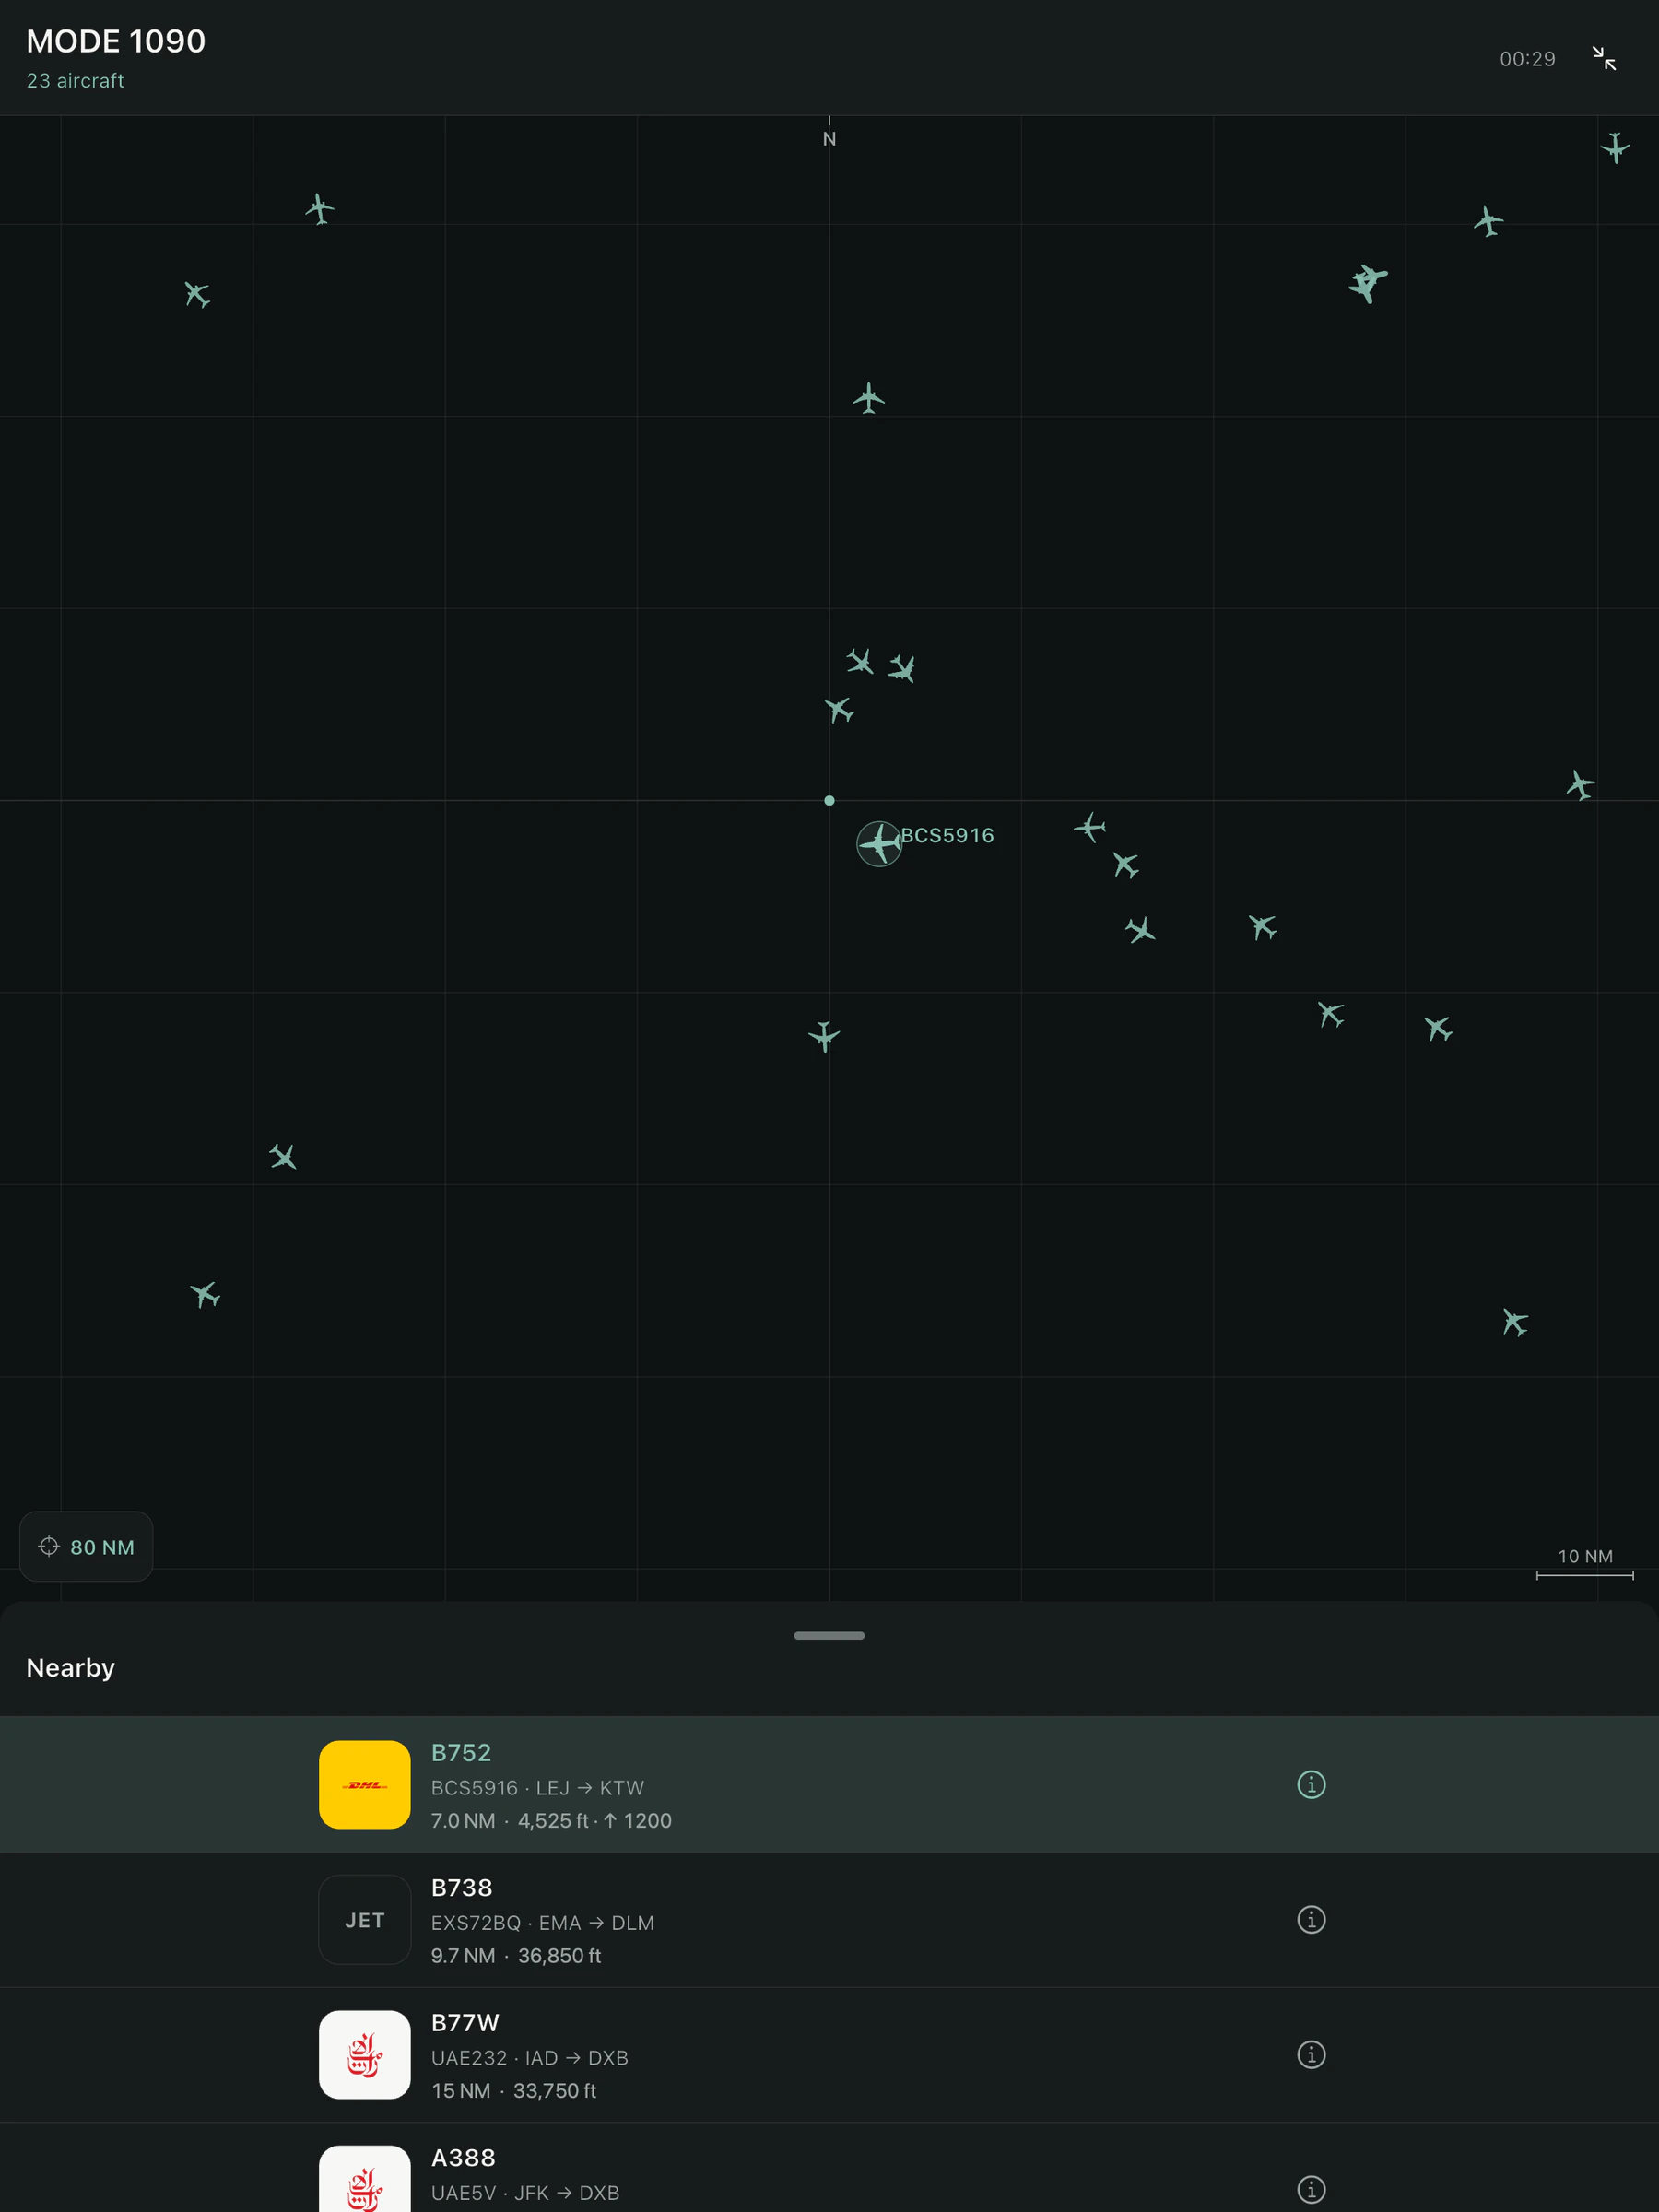Tap the receiver center dot on radar
Viewport: 1659px width, 2212px height.
tap(829, 800)
